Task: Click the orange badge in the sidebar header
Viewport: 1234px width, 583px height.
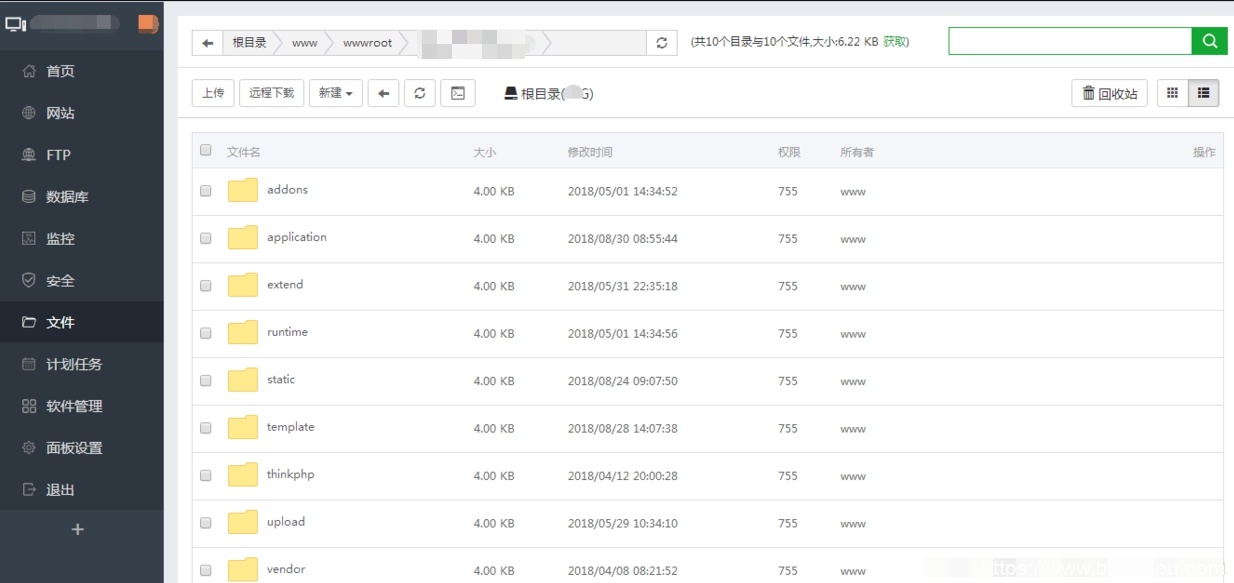Action: point(147,23)
